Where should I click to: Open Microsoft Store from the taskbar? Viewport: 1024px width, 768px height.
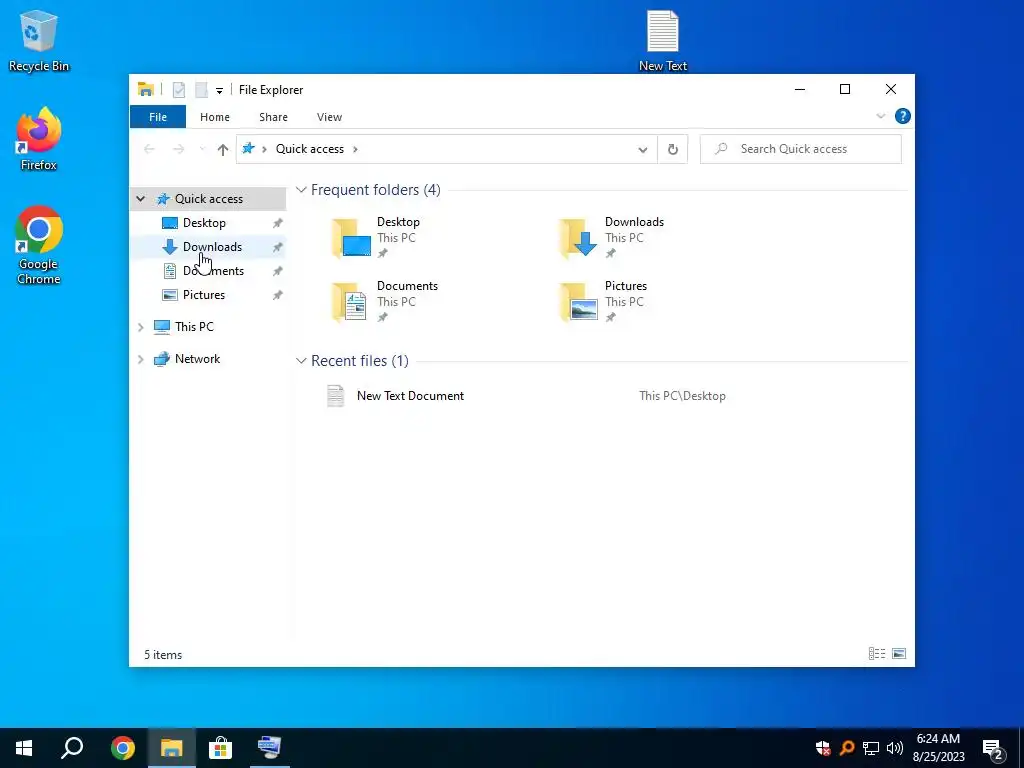pyautogui.click(x=220, y=748)
